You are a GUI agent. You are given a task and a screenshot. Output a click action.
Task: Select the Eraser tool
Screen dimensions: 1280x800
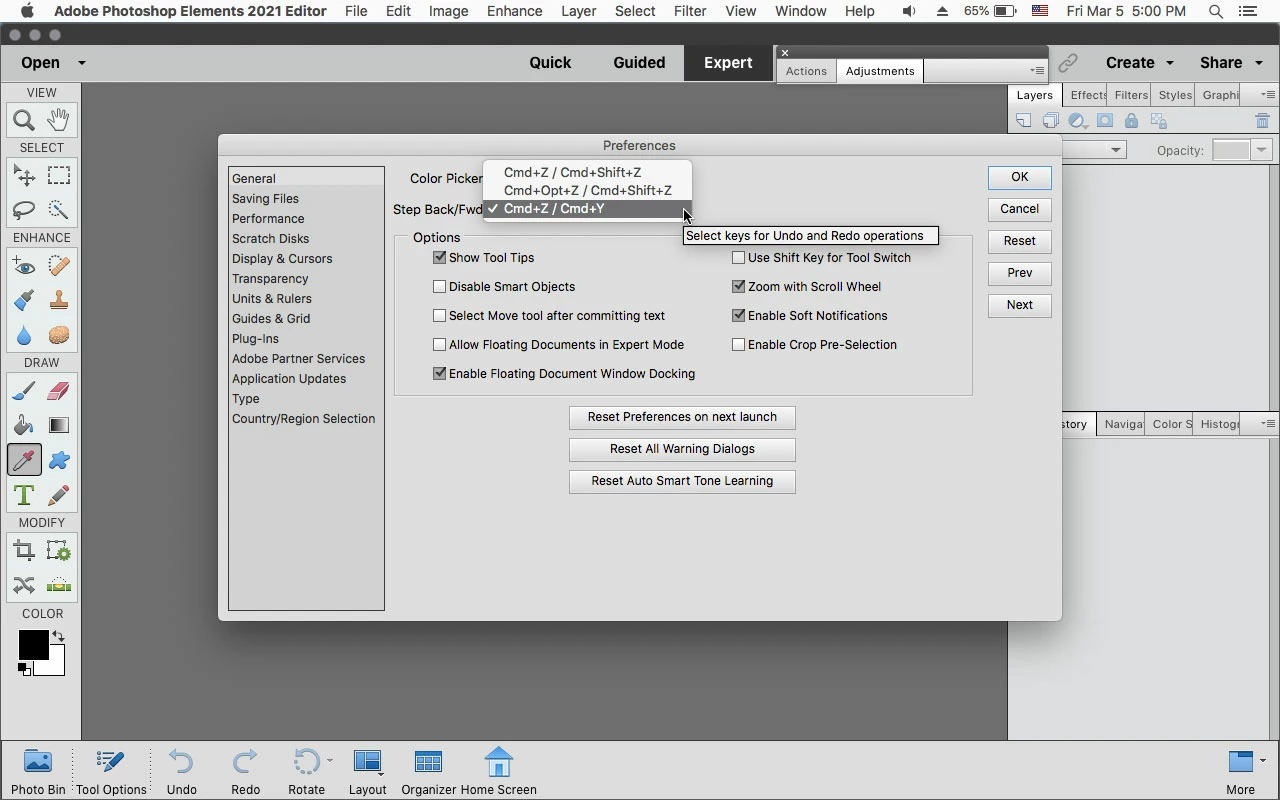59,391
